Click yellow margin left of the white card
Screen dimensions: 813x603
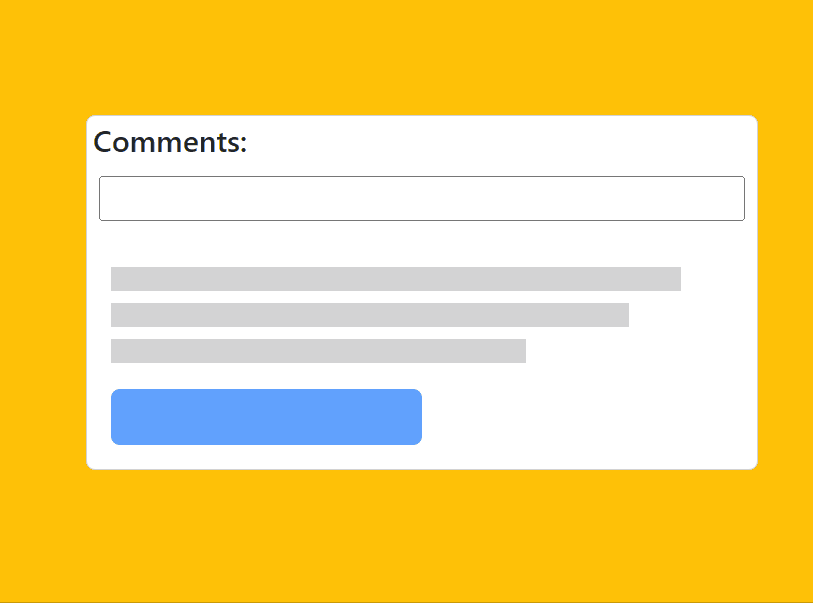[43, 292]
